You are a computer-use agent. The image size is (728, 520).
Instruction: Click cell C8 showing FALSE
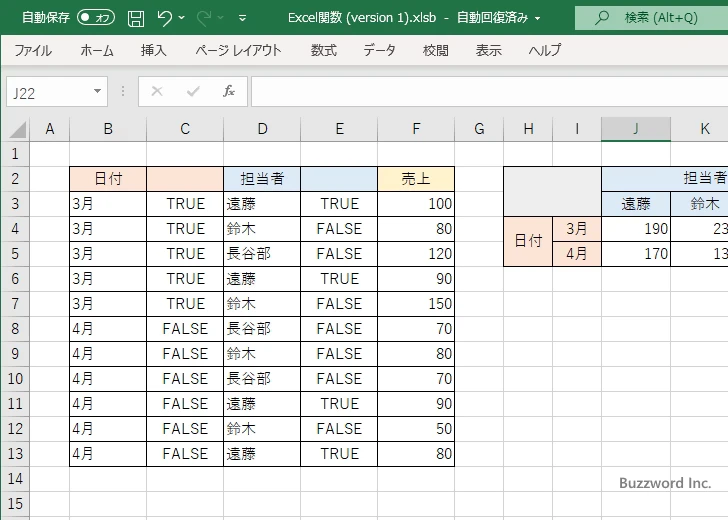185,329
